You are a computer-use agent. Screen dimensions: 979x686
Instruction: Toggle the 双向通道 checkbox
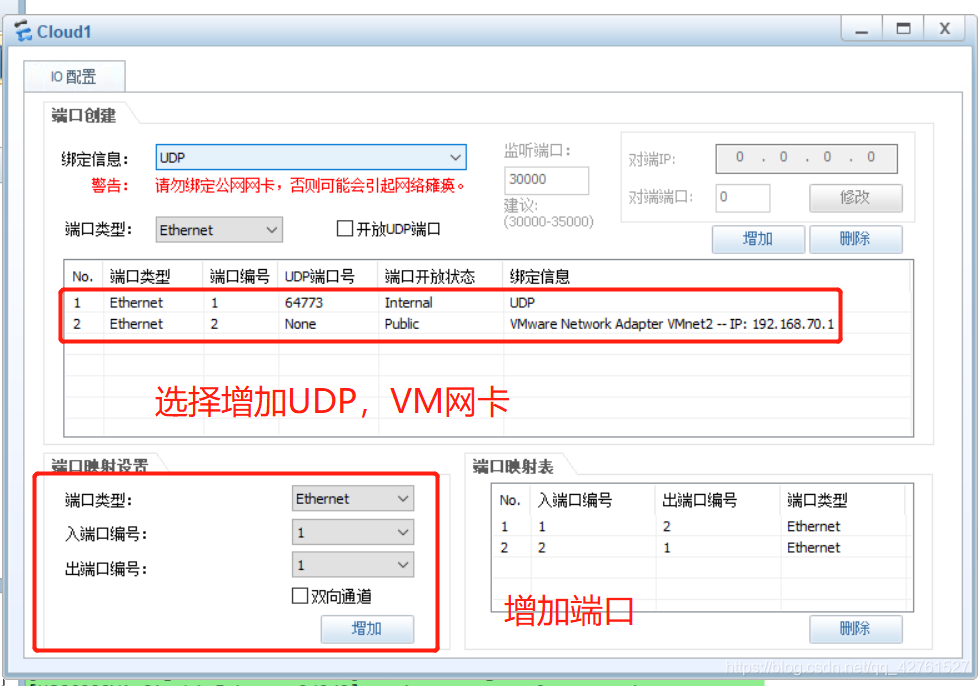pyautogui.click(x=300, y=596)
